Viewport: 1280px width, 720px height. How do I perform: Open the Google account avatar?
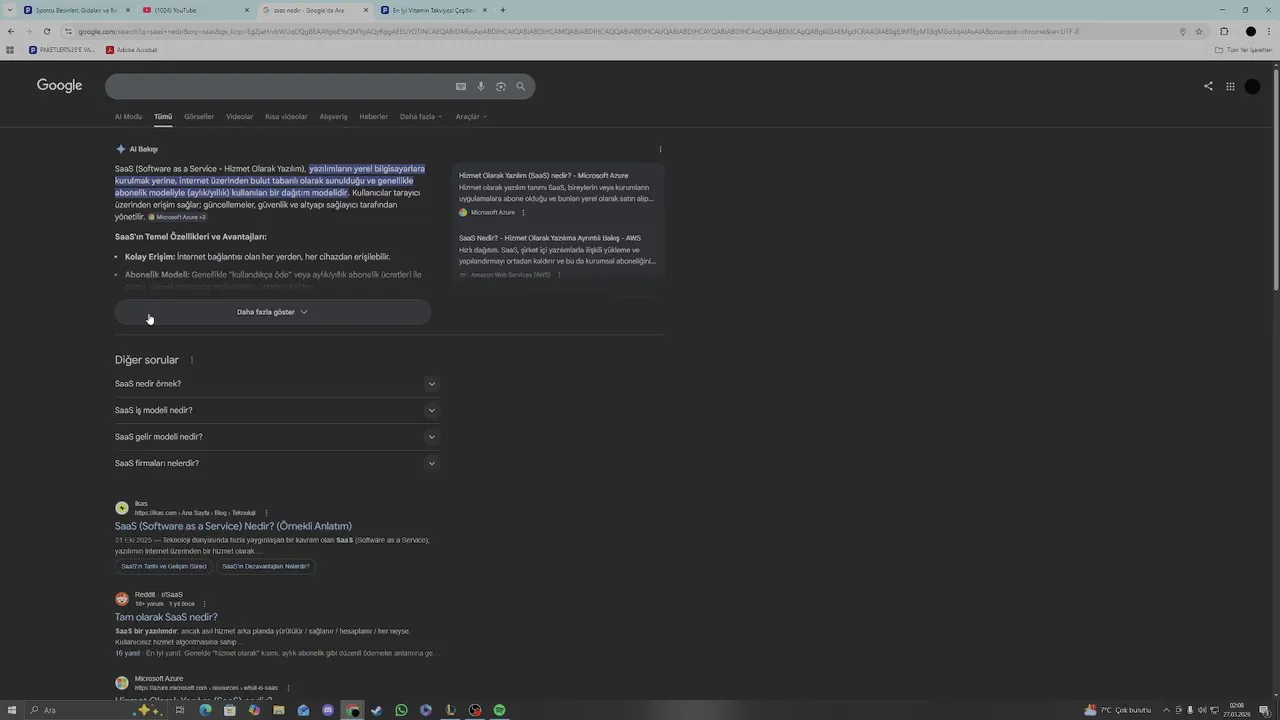(1252, 86)
